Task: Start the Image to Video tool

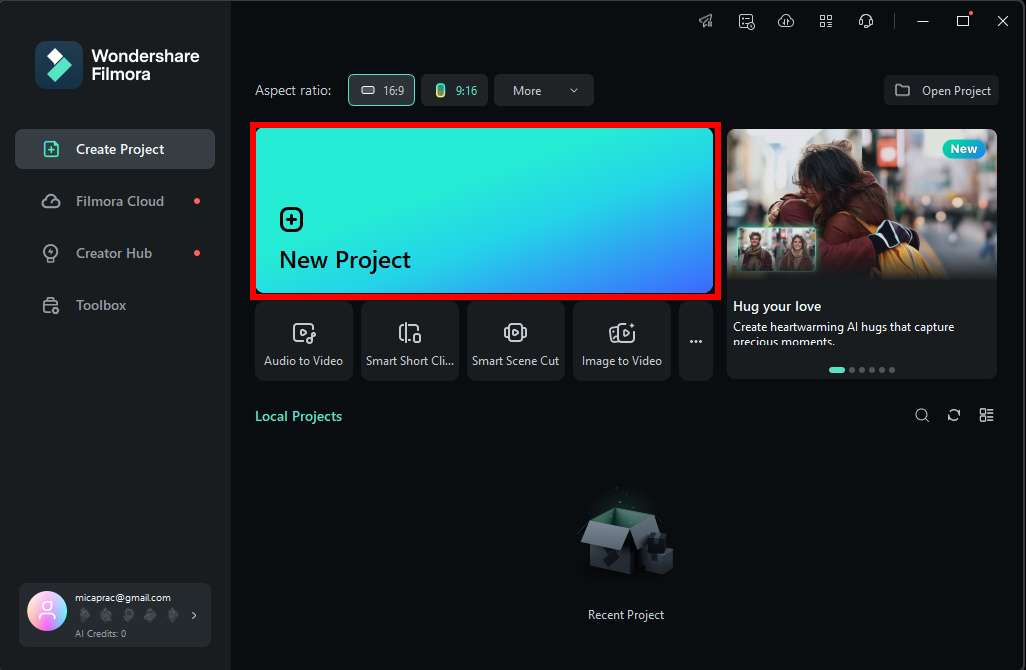Action: coord(622,342)
